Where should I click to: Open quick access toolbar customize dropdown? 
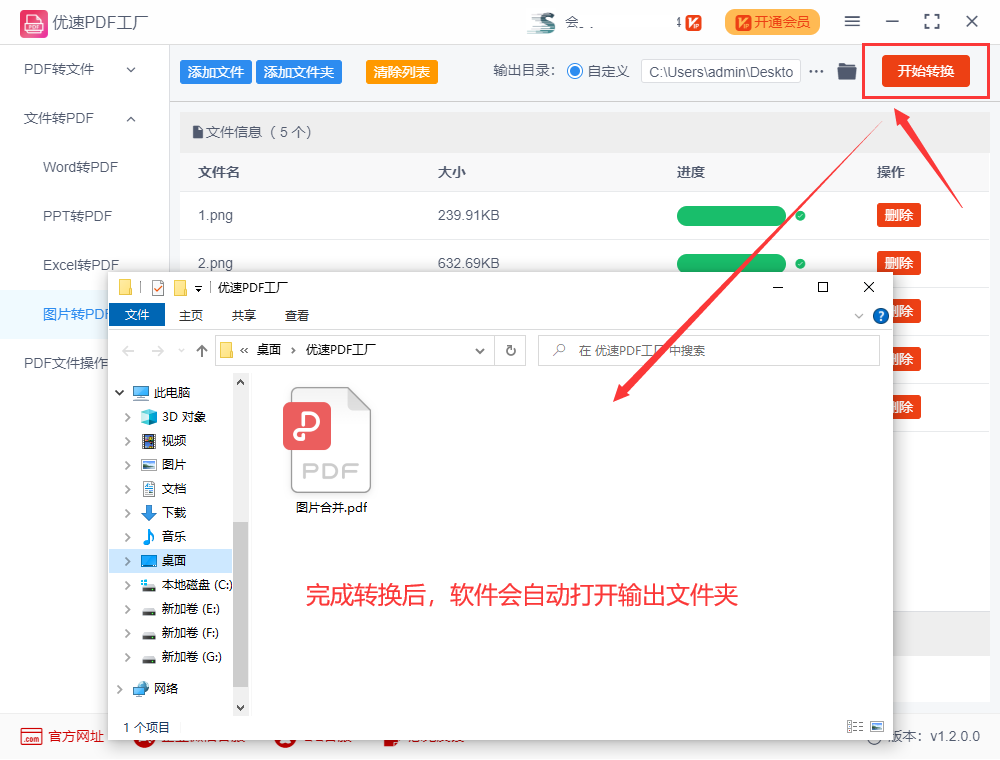(198, 289)
